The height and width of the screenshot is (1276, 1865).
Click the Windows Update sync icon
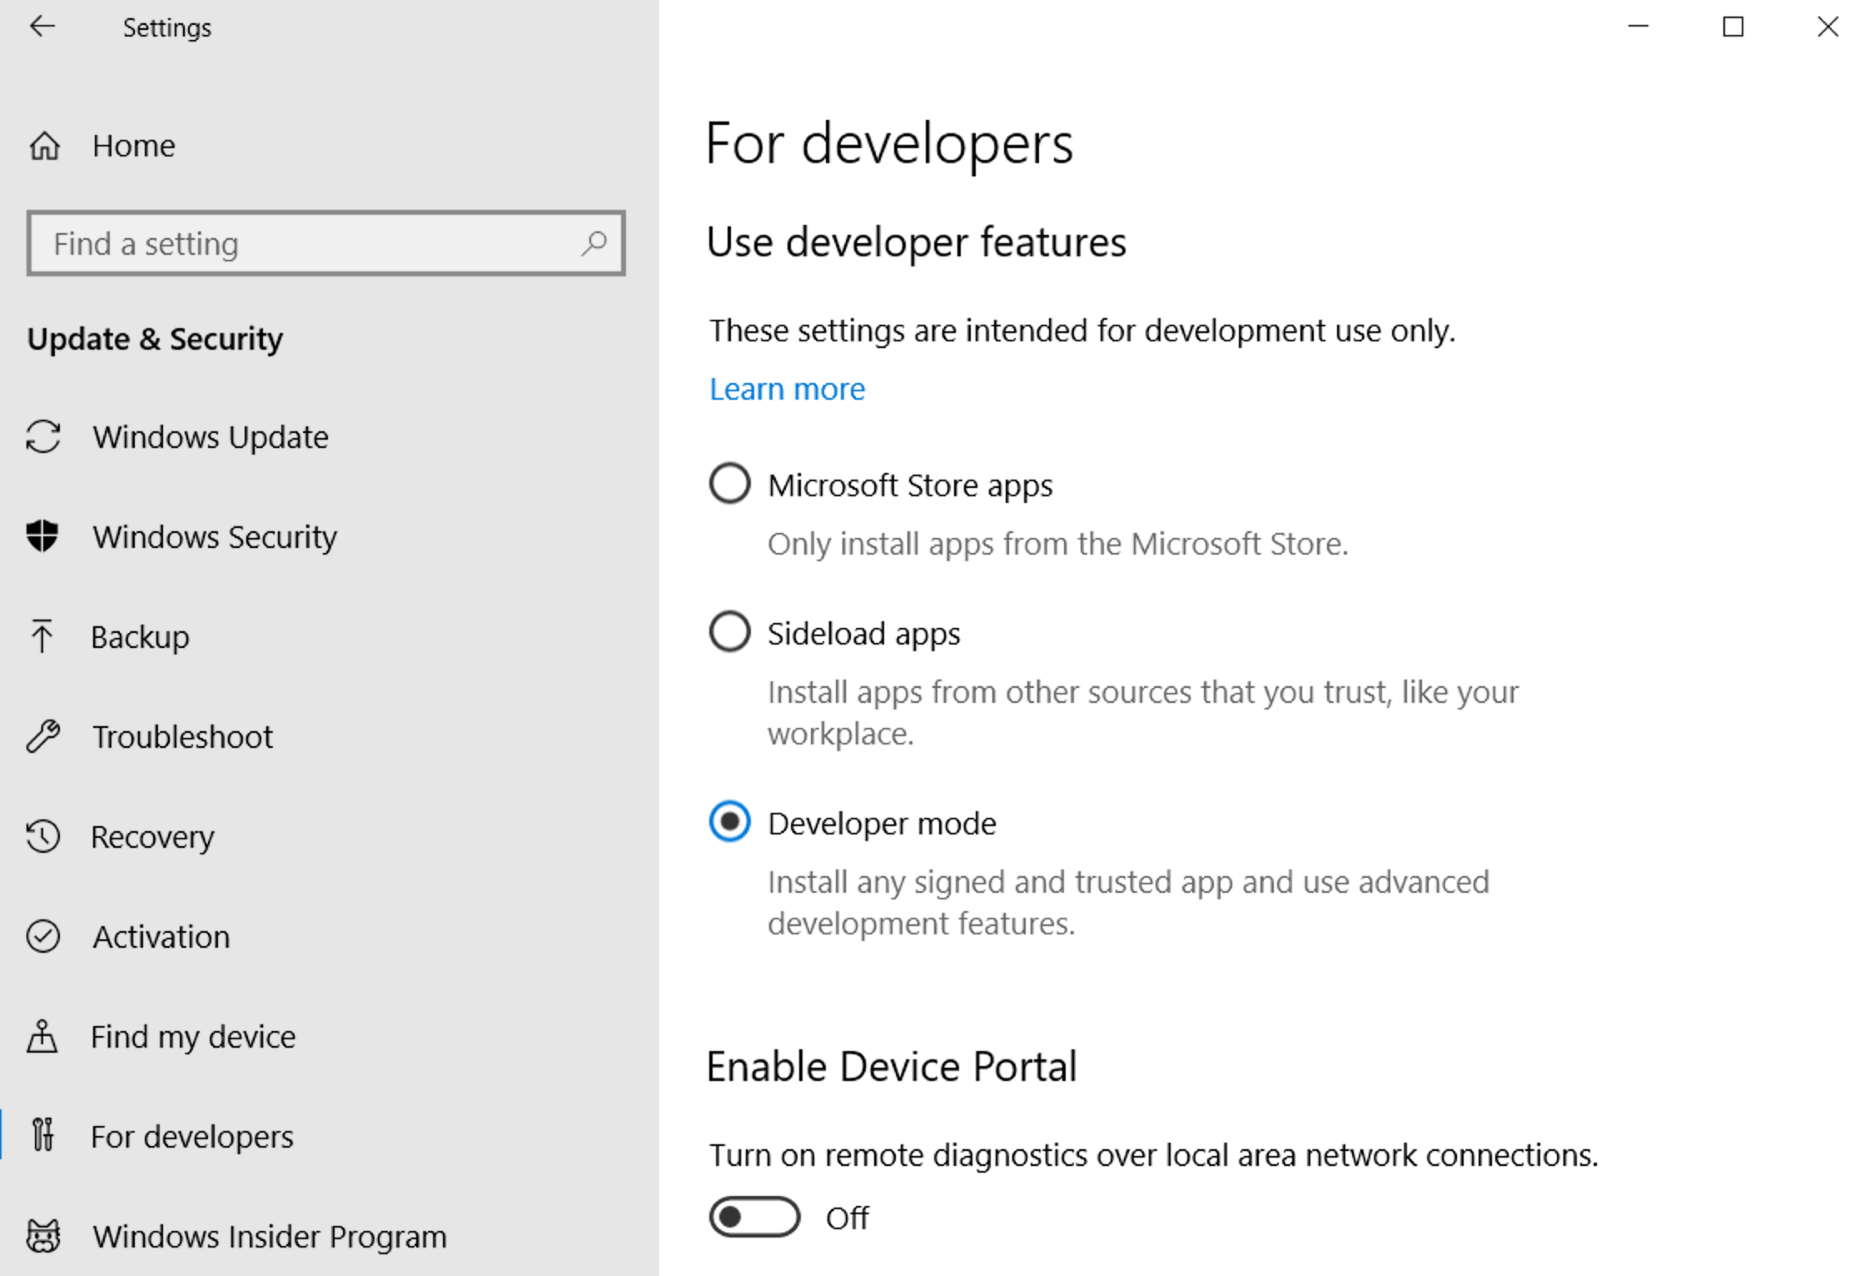point(43,437)
